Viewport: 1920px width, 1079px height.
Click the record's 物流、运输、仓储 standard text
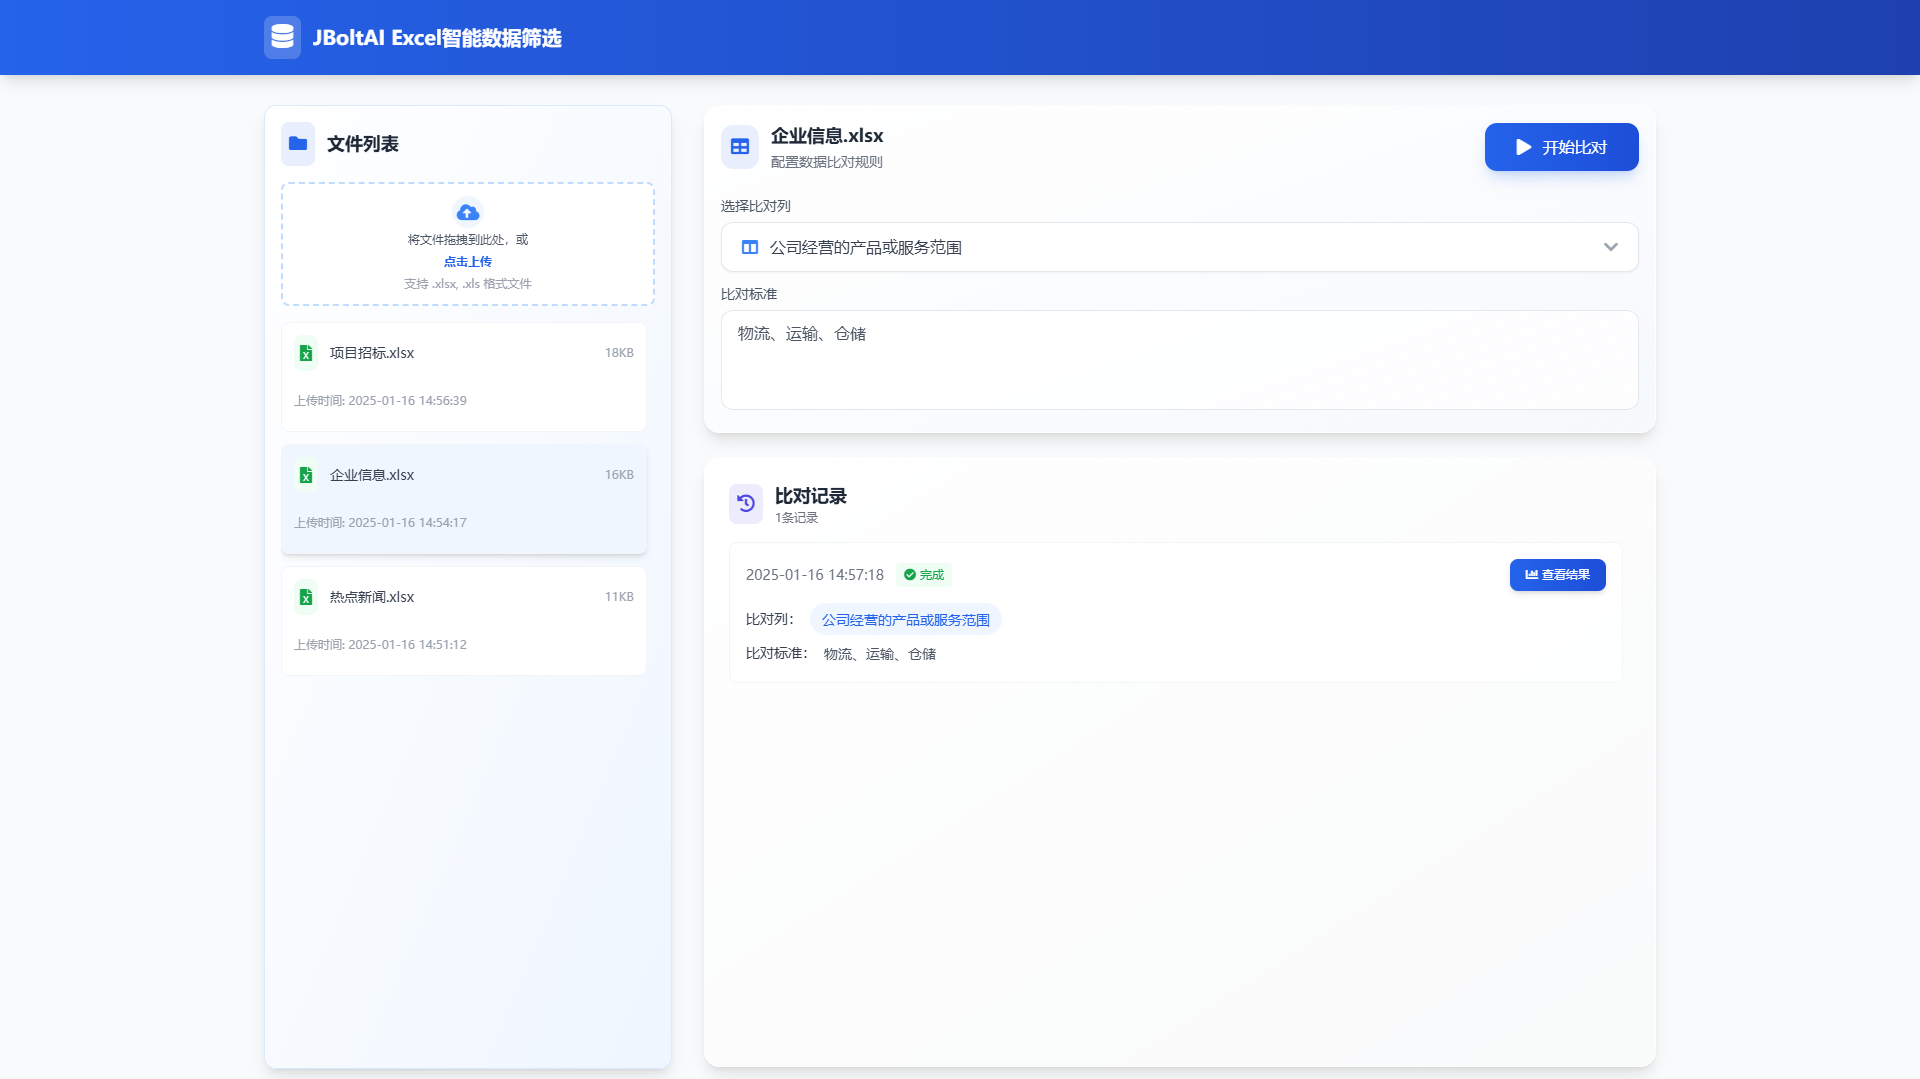(x=880, y=654)
